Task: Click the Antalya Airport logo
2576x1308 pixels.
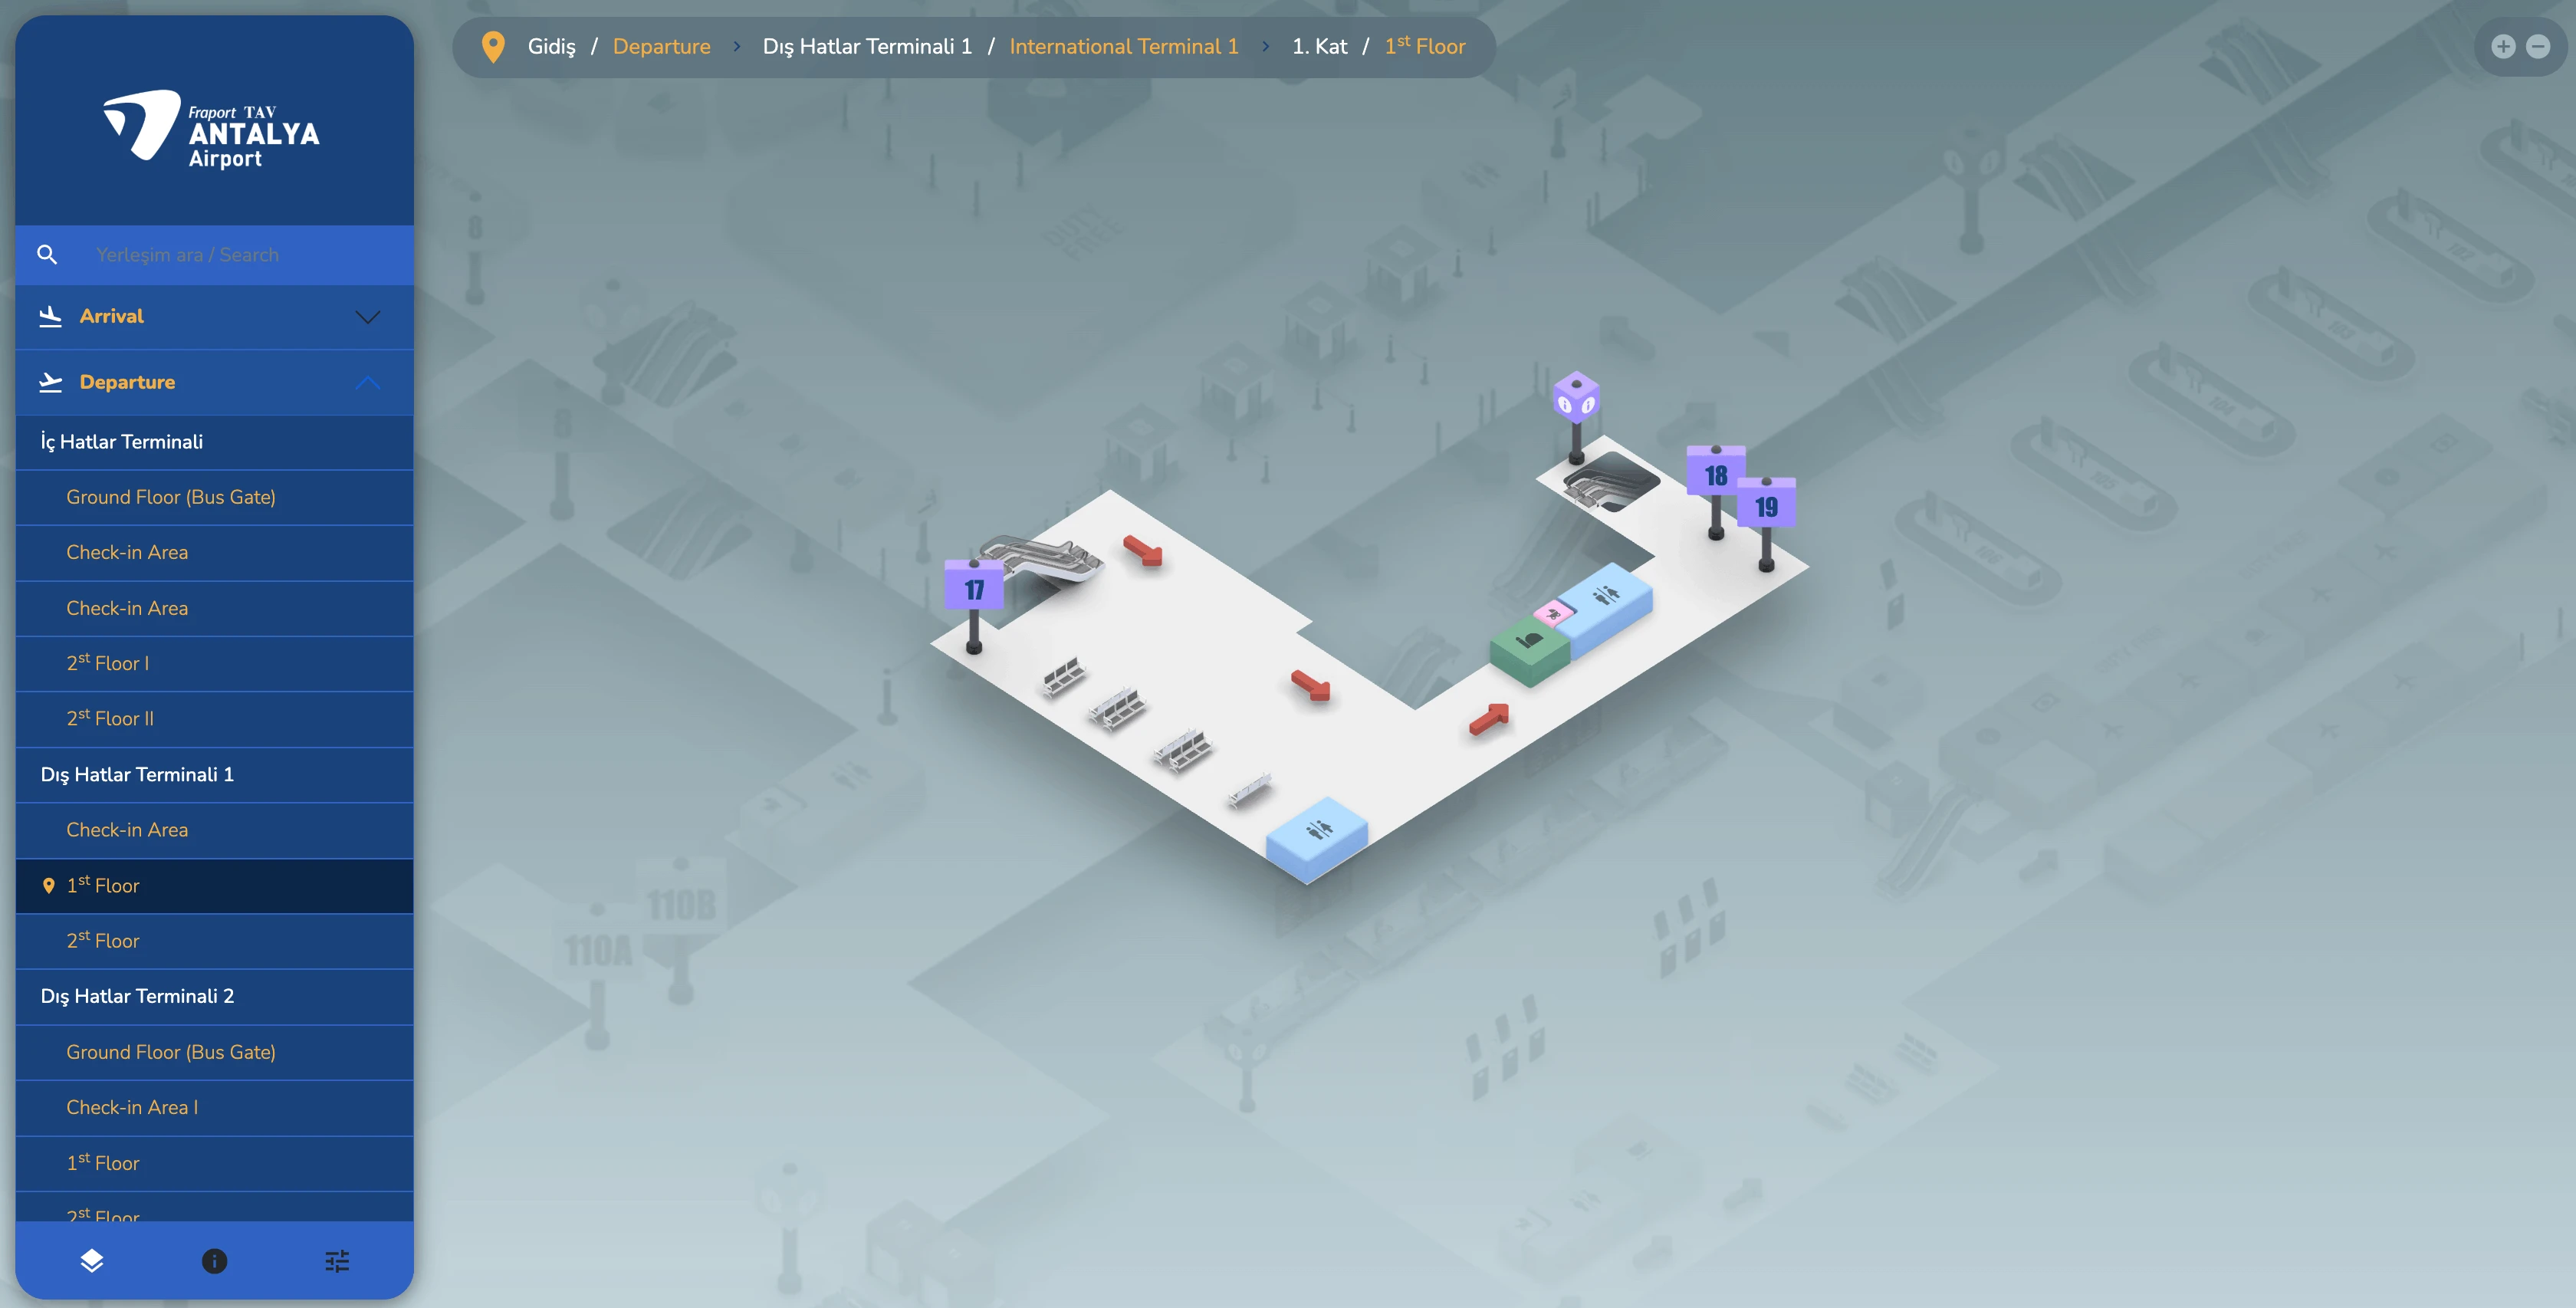Action: [212, 128]
